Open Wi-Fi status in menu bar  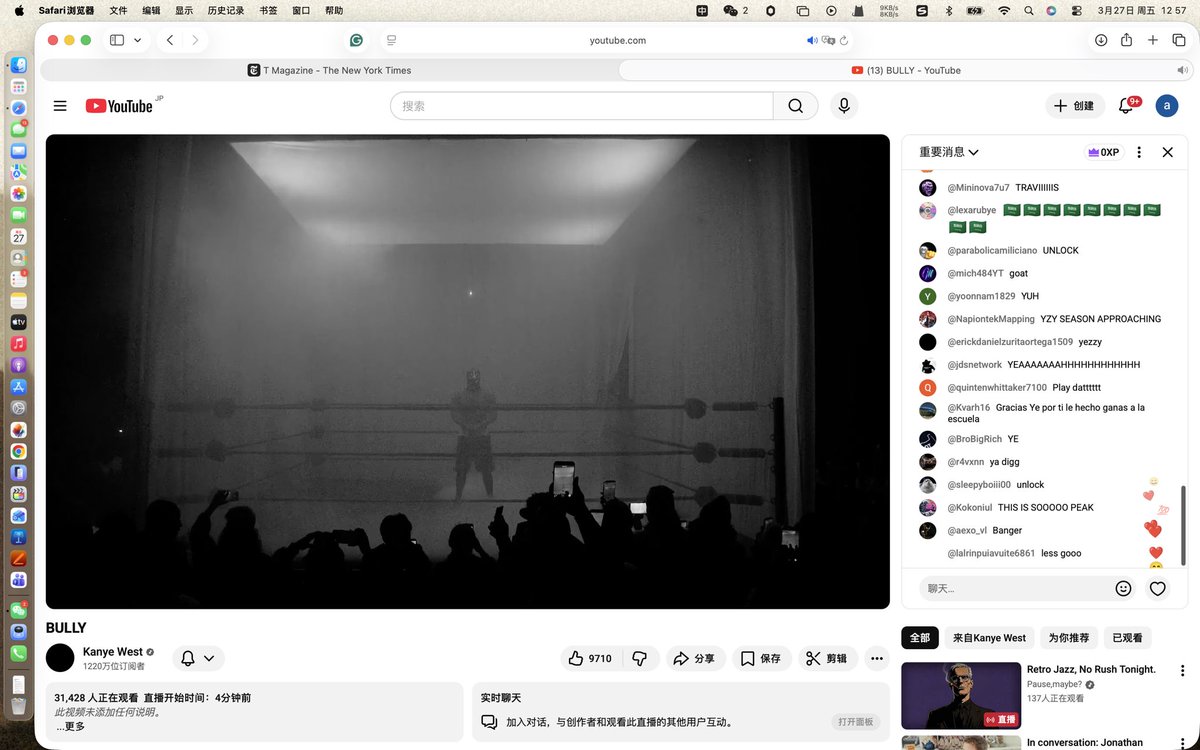pyautogui.click(x=1004, y=10)
